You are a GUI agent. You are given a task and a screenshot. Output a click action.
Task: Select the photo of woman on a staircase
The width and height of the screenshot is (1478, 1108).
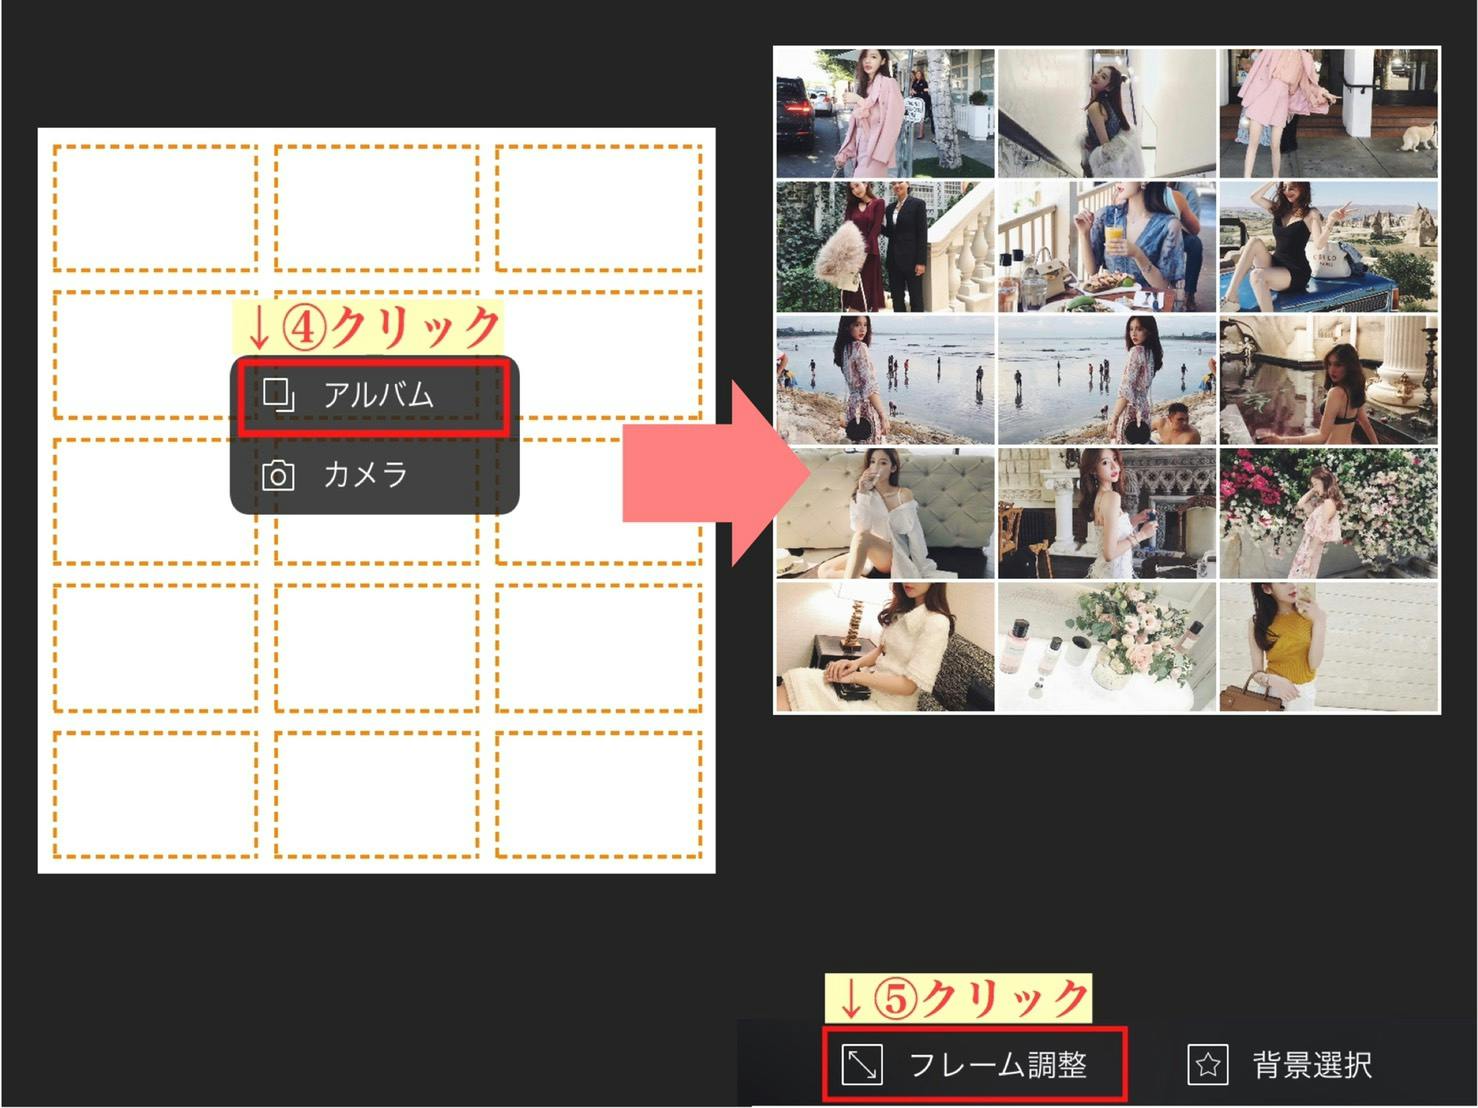pos(1107,113)
